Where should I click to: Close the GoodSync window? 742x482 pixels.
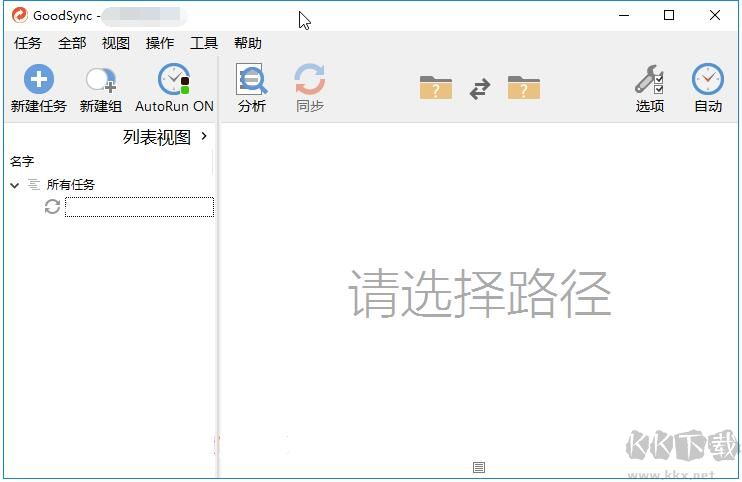coord(715,15)
